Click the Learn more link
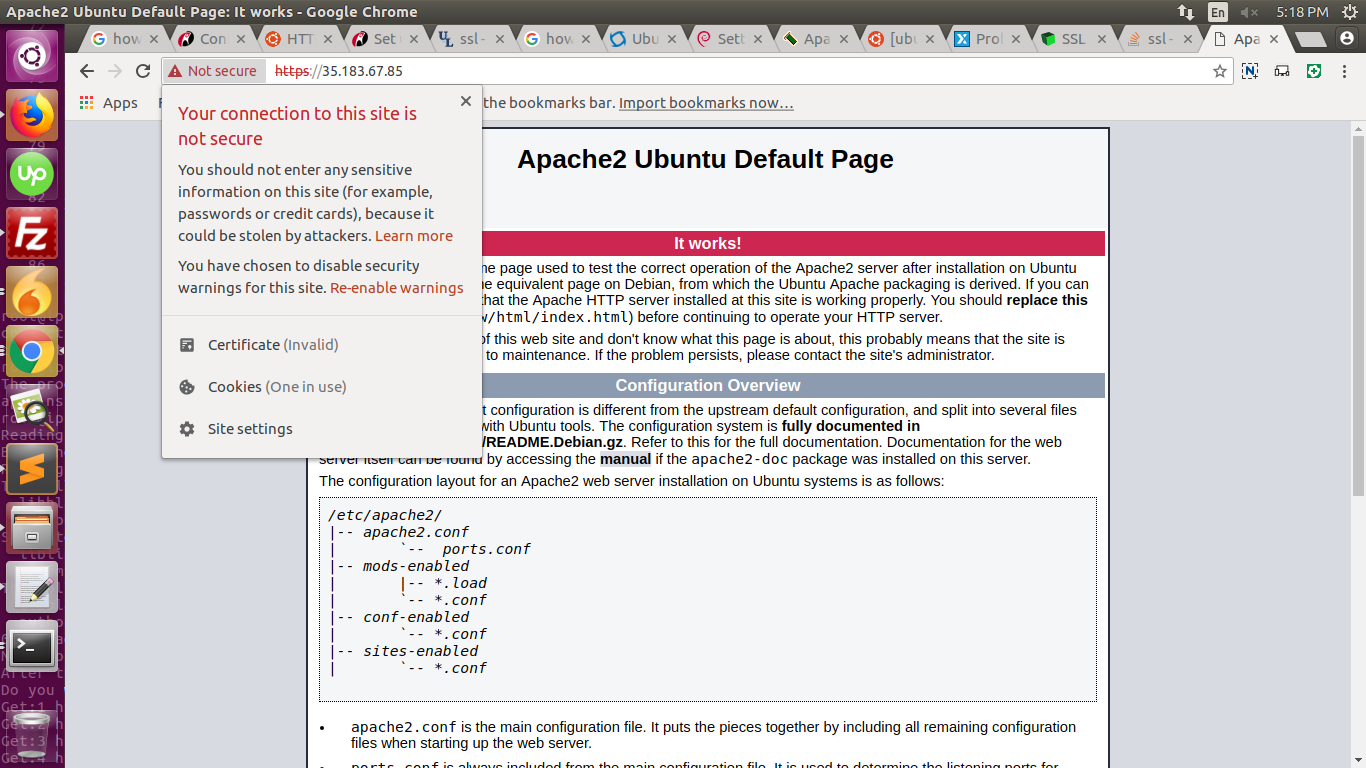 [413, 236]
